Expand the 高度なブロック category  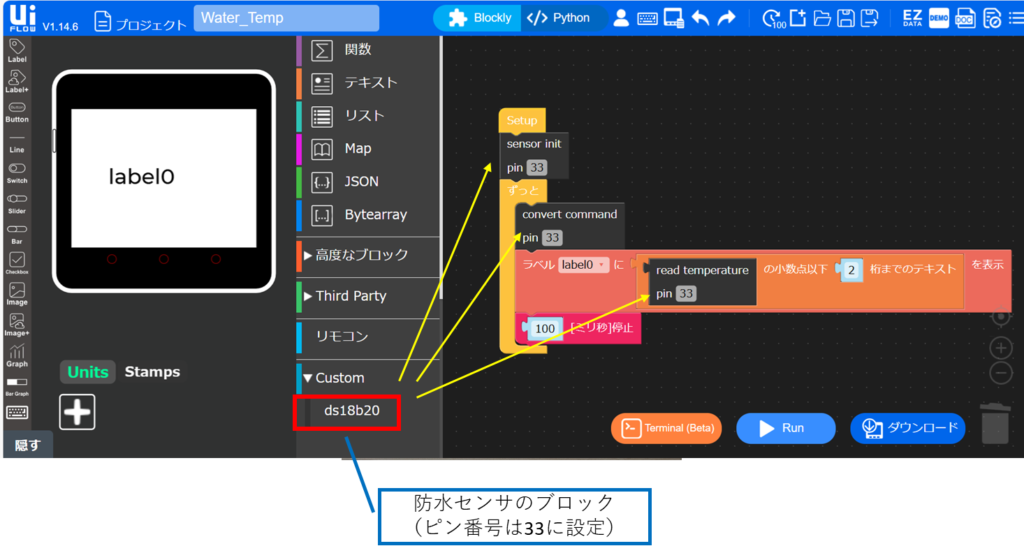tap(369, 255)
